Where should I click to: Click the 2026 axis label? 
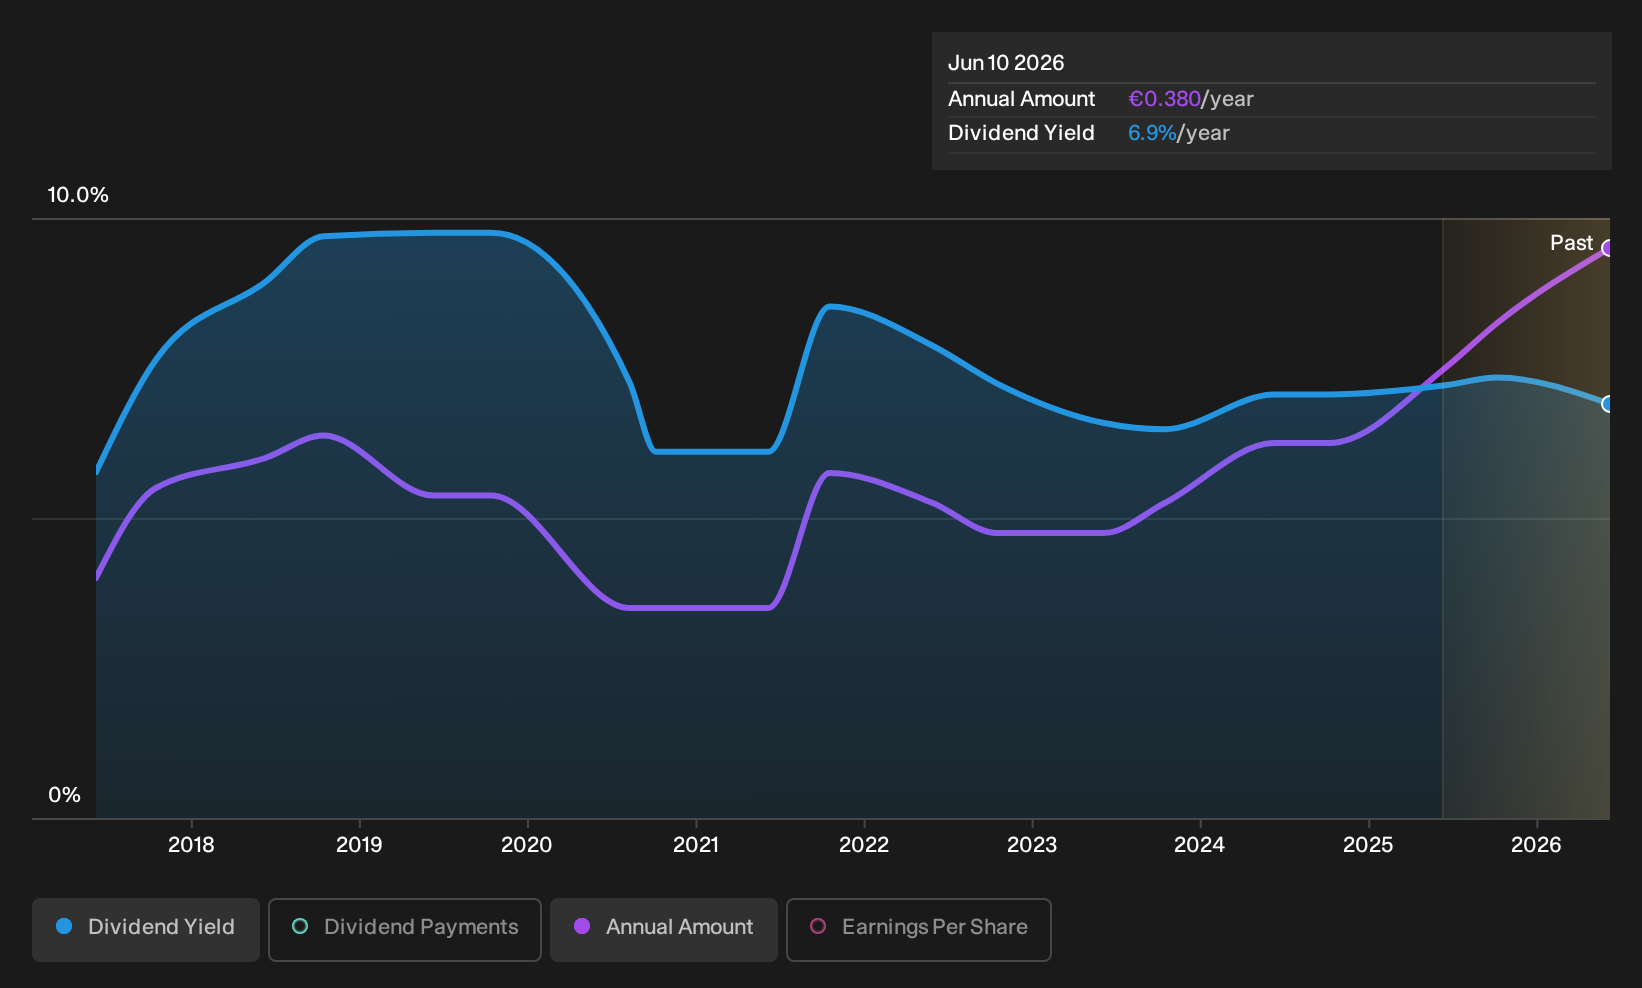pos(1536,845)
